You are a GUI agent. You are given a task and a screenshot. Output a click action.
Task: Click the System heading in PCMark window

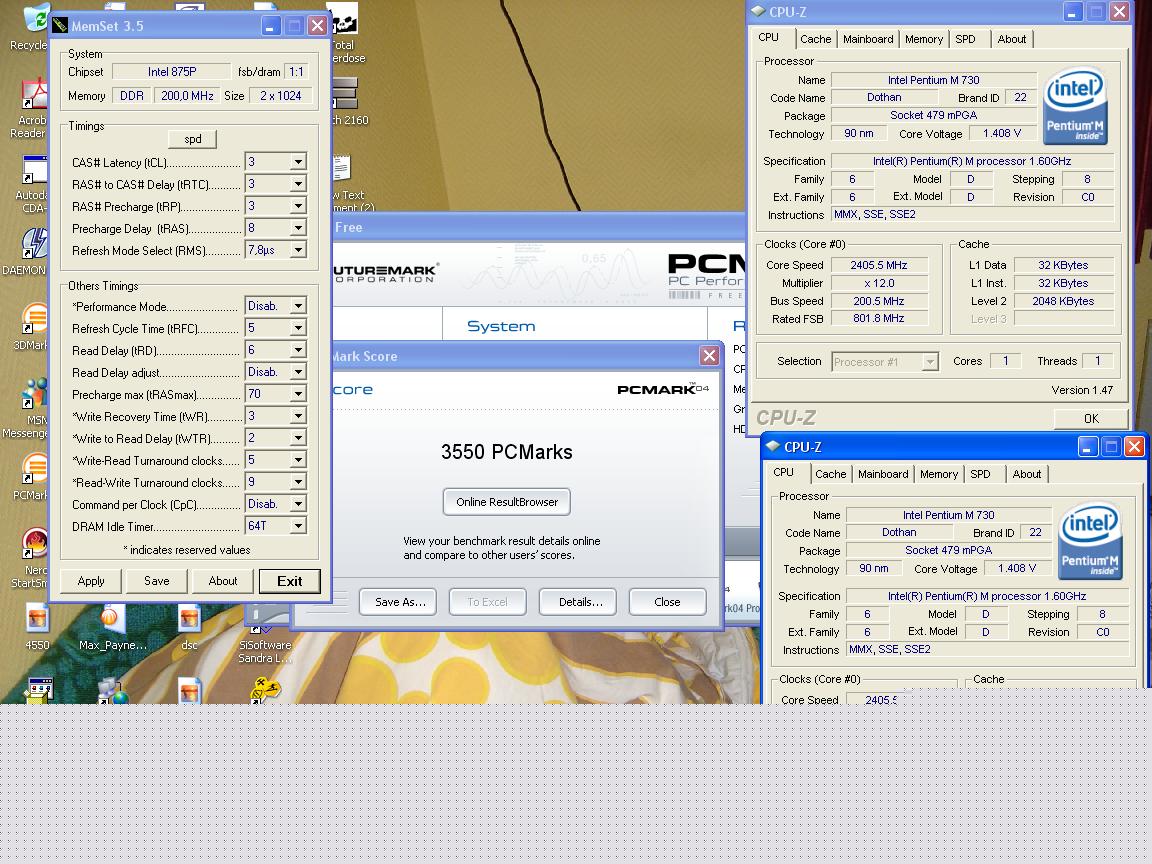(501, 326)
